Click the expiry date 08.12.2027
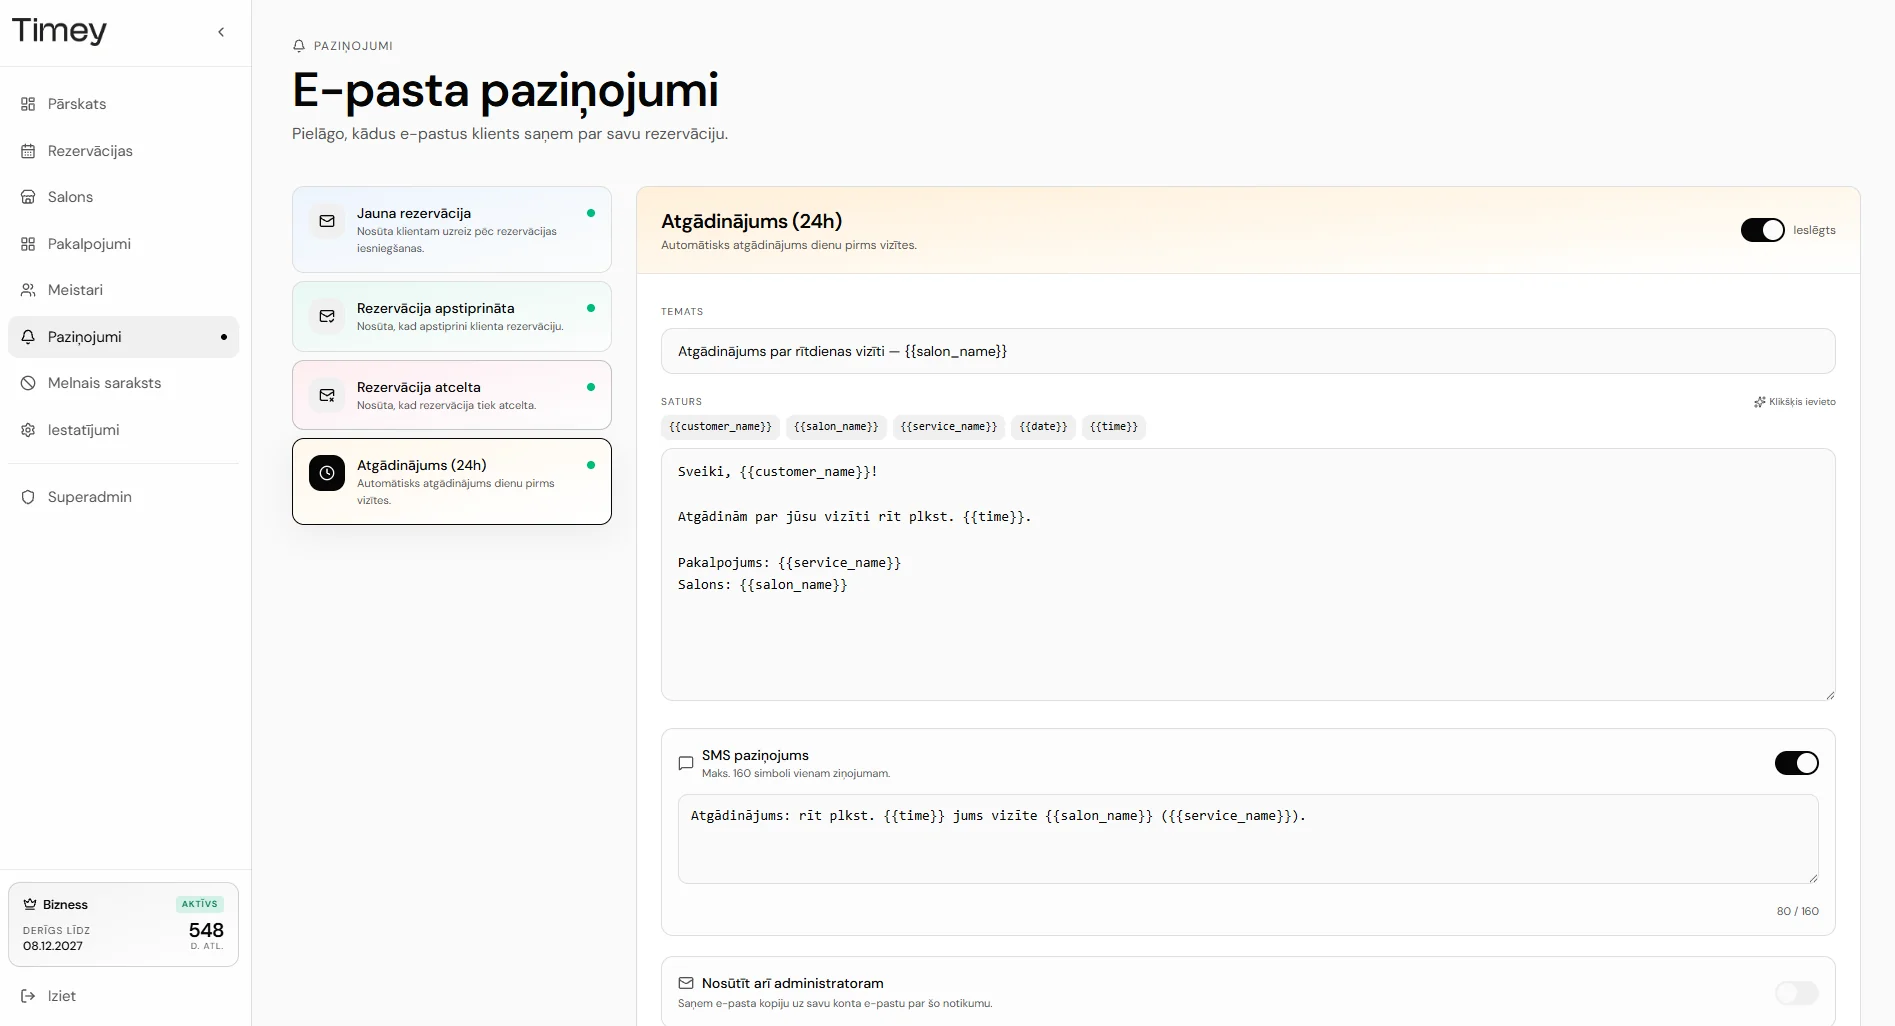This screenshot has width=1895, height=1026. (x=53, y=946)
